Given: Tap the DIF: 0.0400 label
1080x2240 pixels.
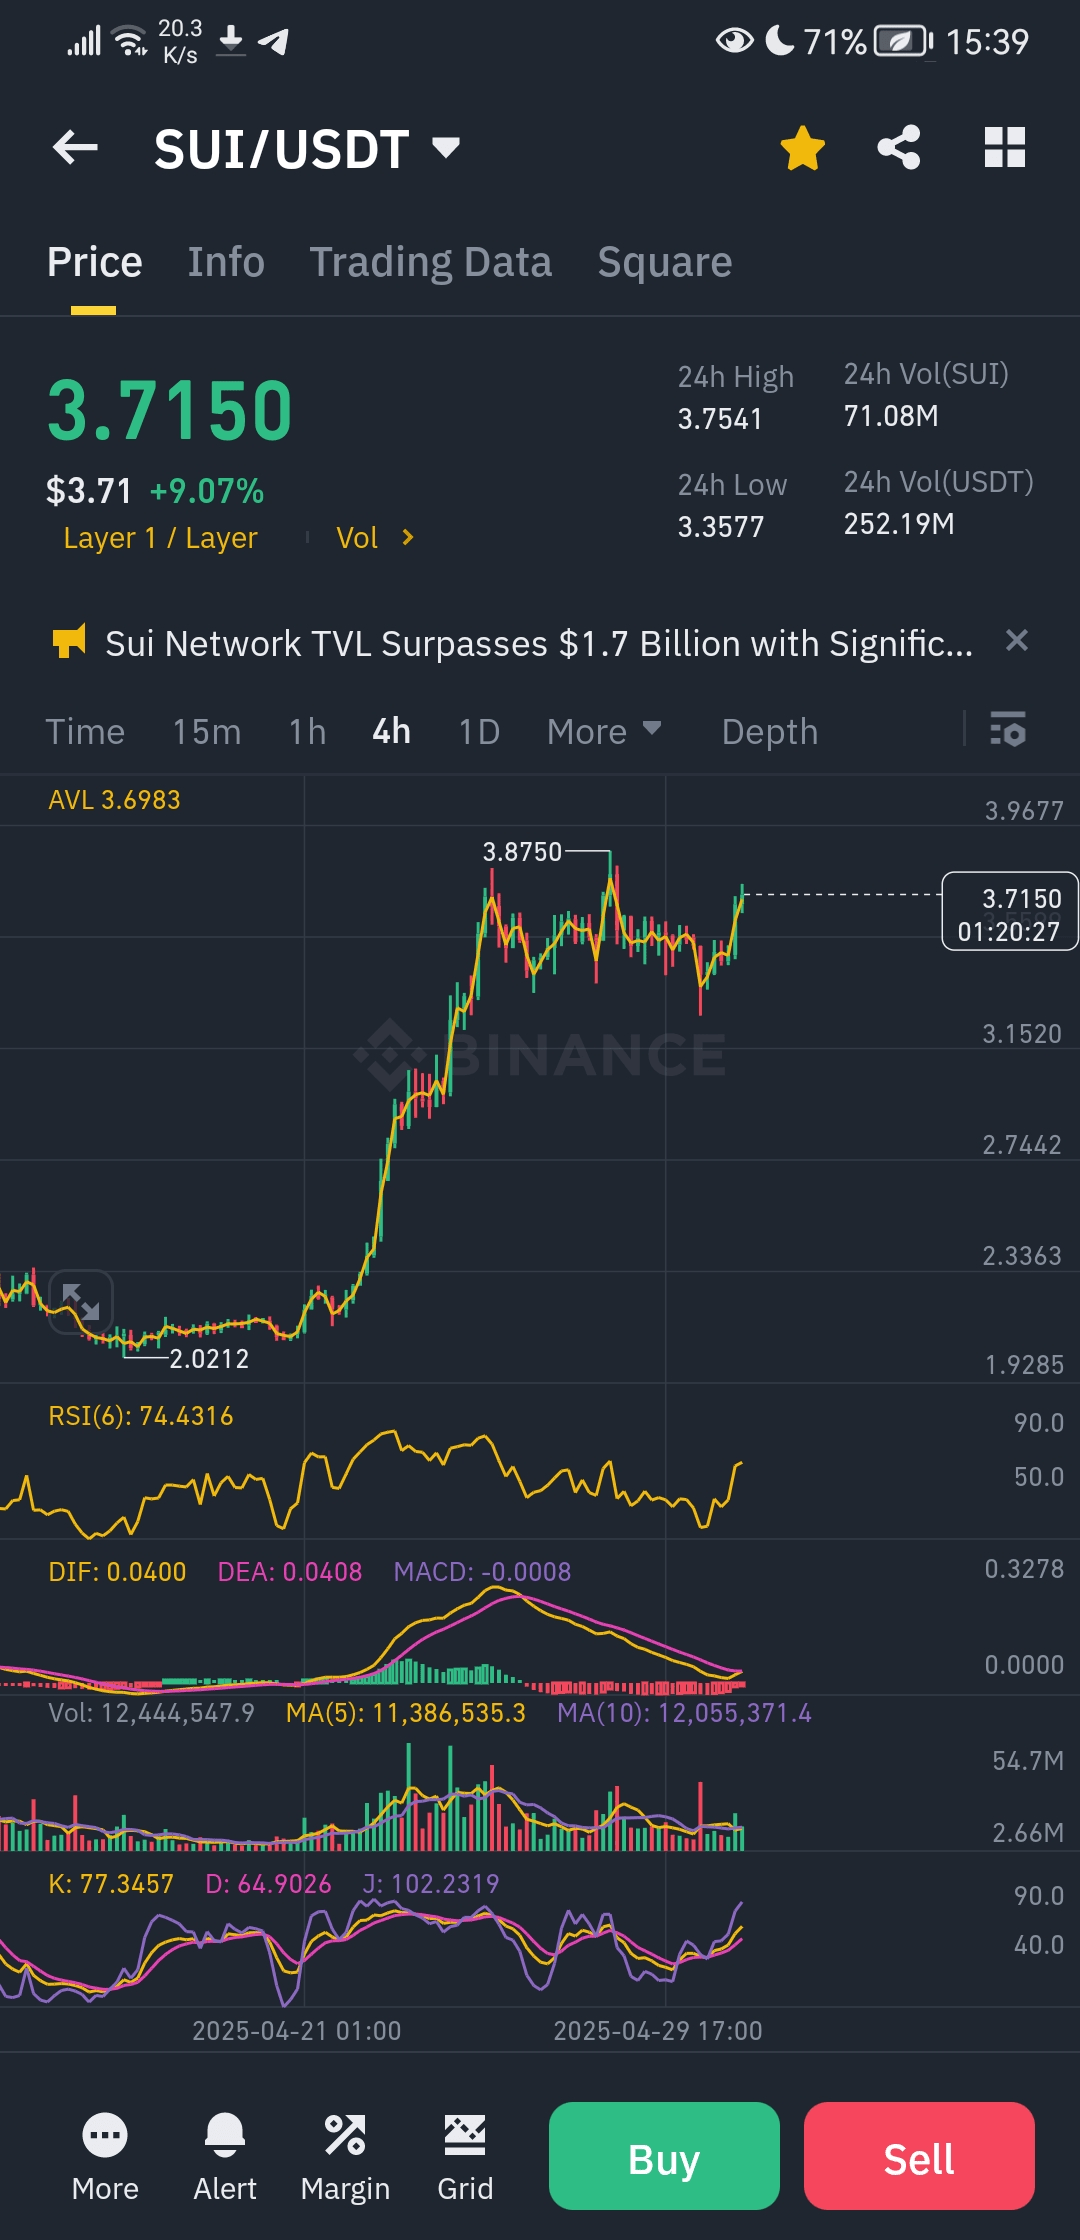Looking at the screenshot, I should 117,1572.
